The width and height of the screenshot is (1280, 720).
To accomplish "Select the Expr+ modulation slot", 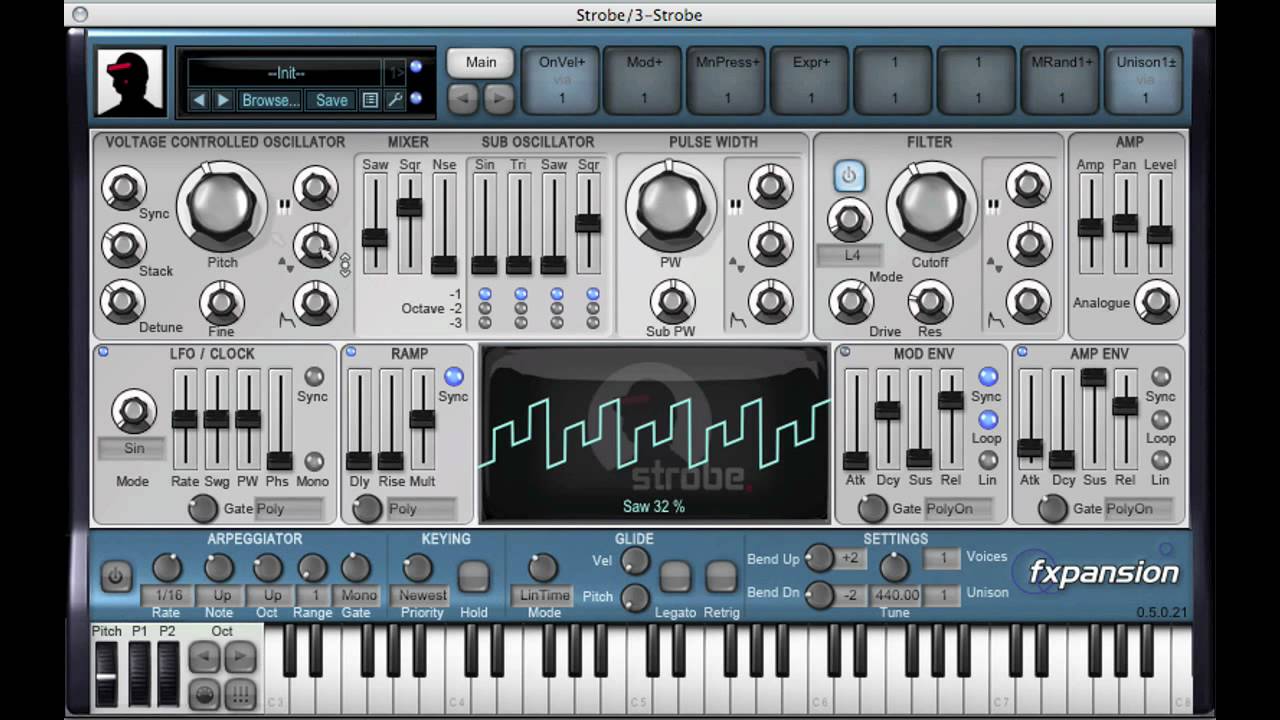I will (811, 80).
